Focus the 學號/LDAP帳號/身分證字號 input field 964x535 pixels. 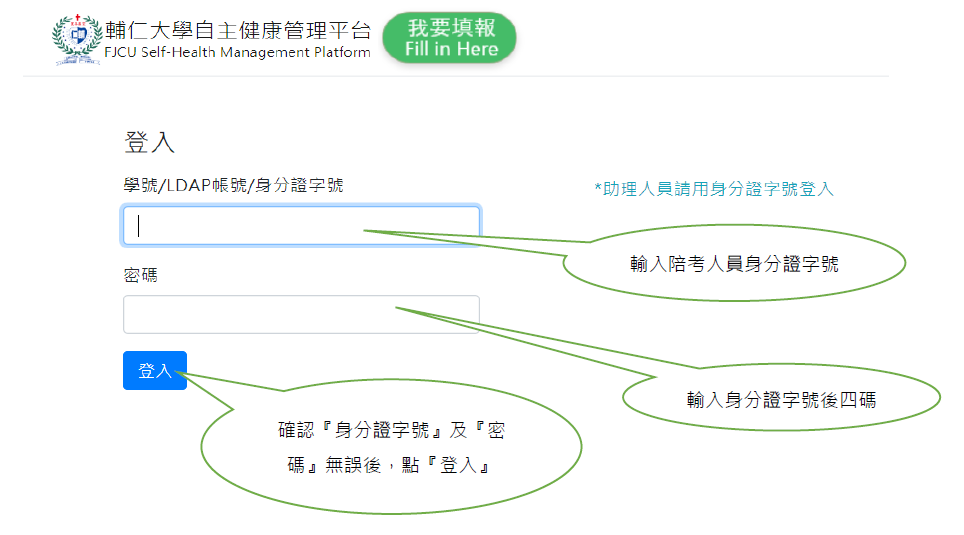(301, 226)
